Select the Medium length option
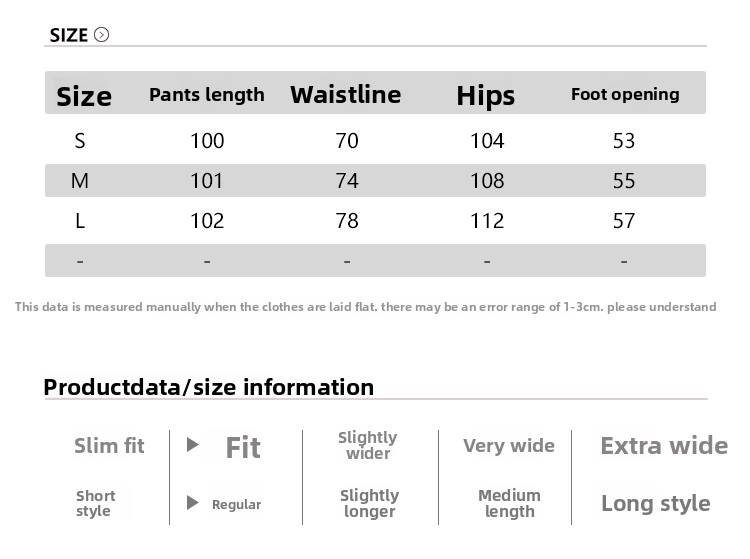Screen dimensions: 750x559 (x=509, y=503)
